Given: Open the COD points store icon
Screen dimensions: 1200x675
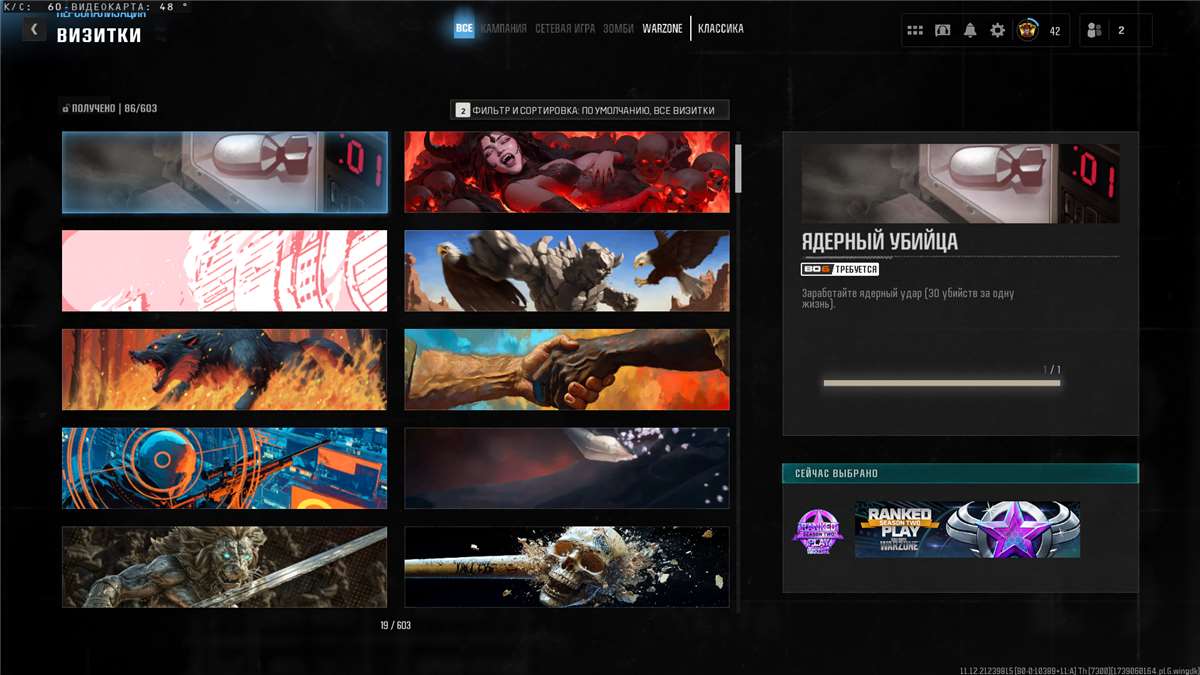Looking at the screenshot, I should [942, 31].
